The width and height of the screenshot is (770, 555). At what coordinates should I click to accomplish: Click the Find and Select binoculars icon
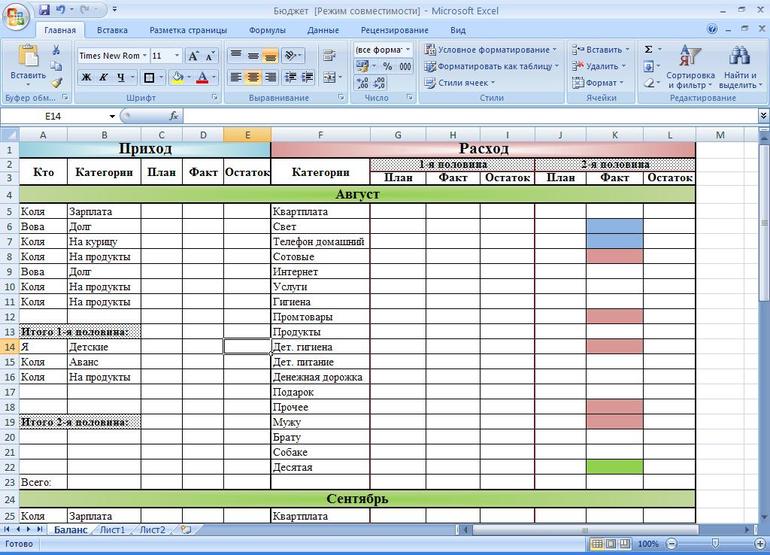coord(739,58)
